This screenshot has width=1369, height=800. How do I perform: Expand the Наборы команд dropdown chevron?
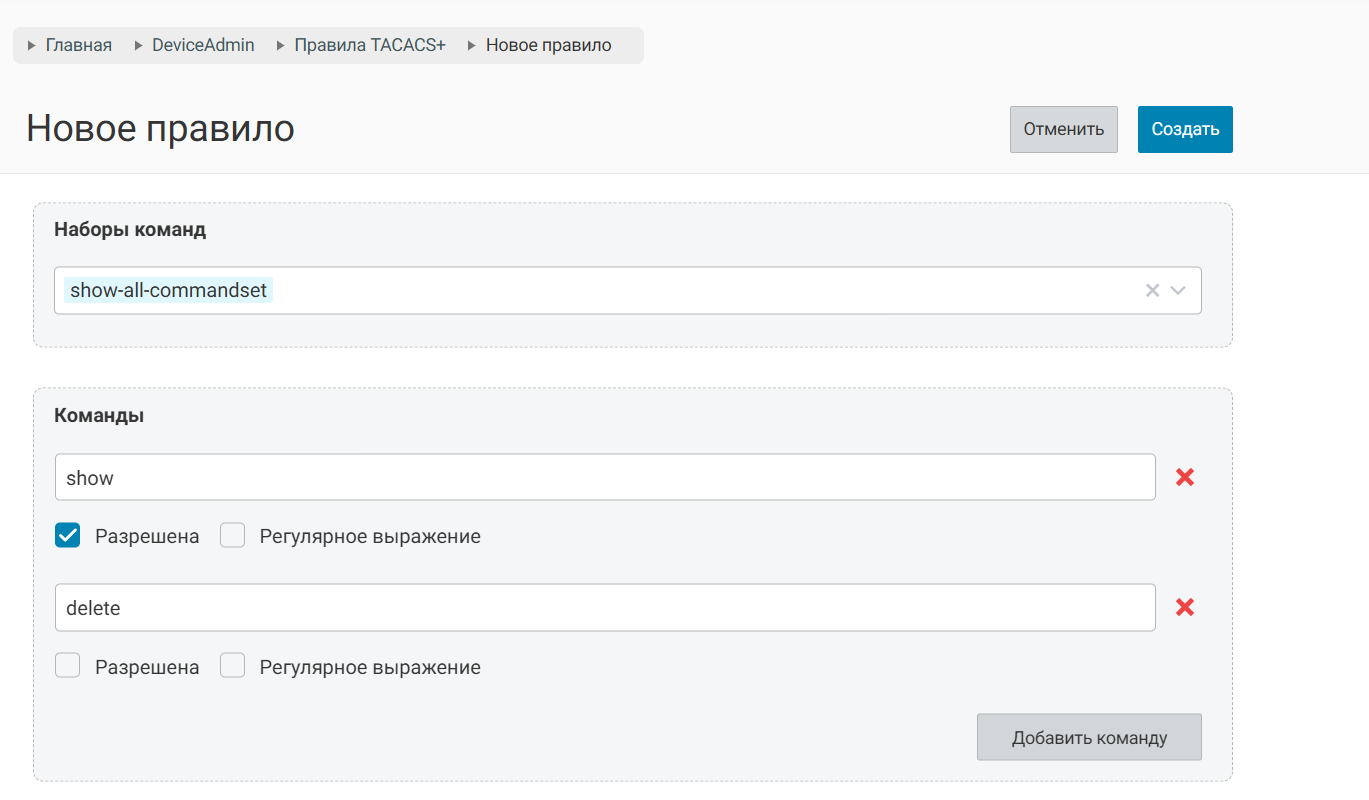pos(1178,291)
